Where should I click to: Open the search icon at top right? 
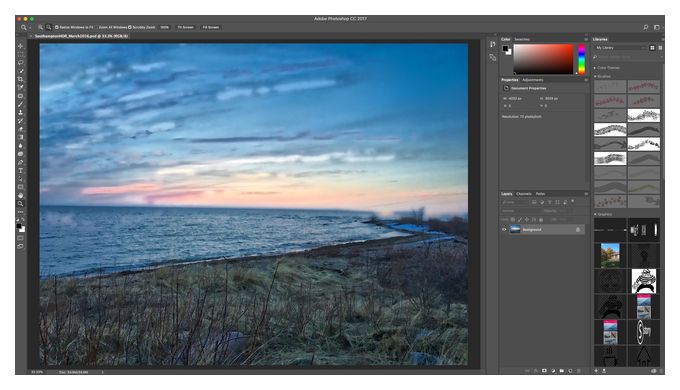click(645, 27)
